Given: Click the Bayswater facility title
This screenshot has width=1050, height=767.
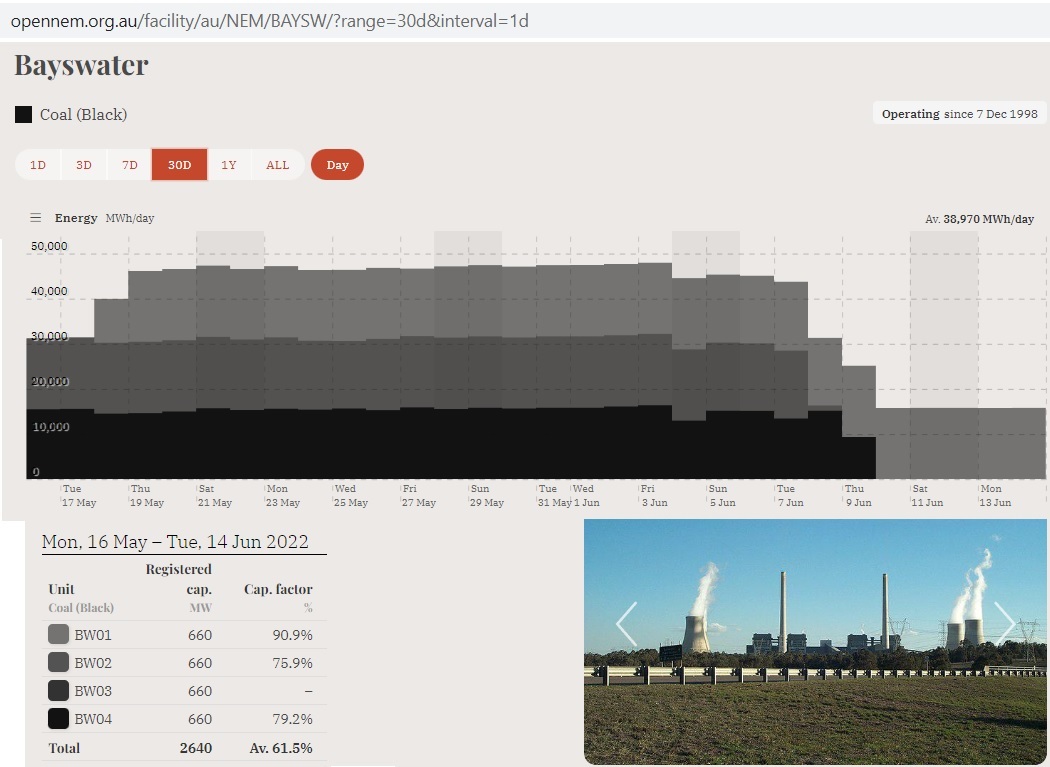Looking at the screenshot, I should point(81,65).
